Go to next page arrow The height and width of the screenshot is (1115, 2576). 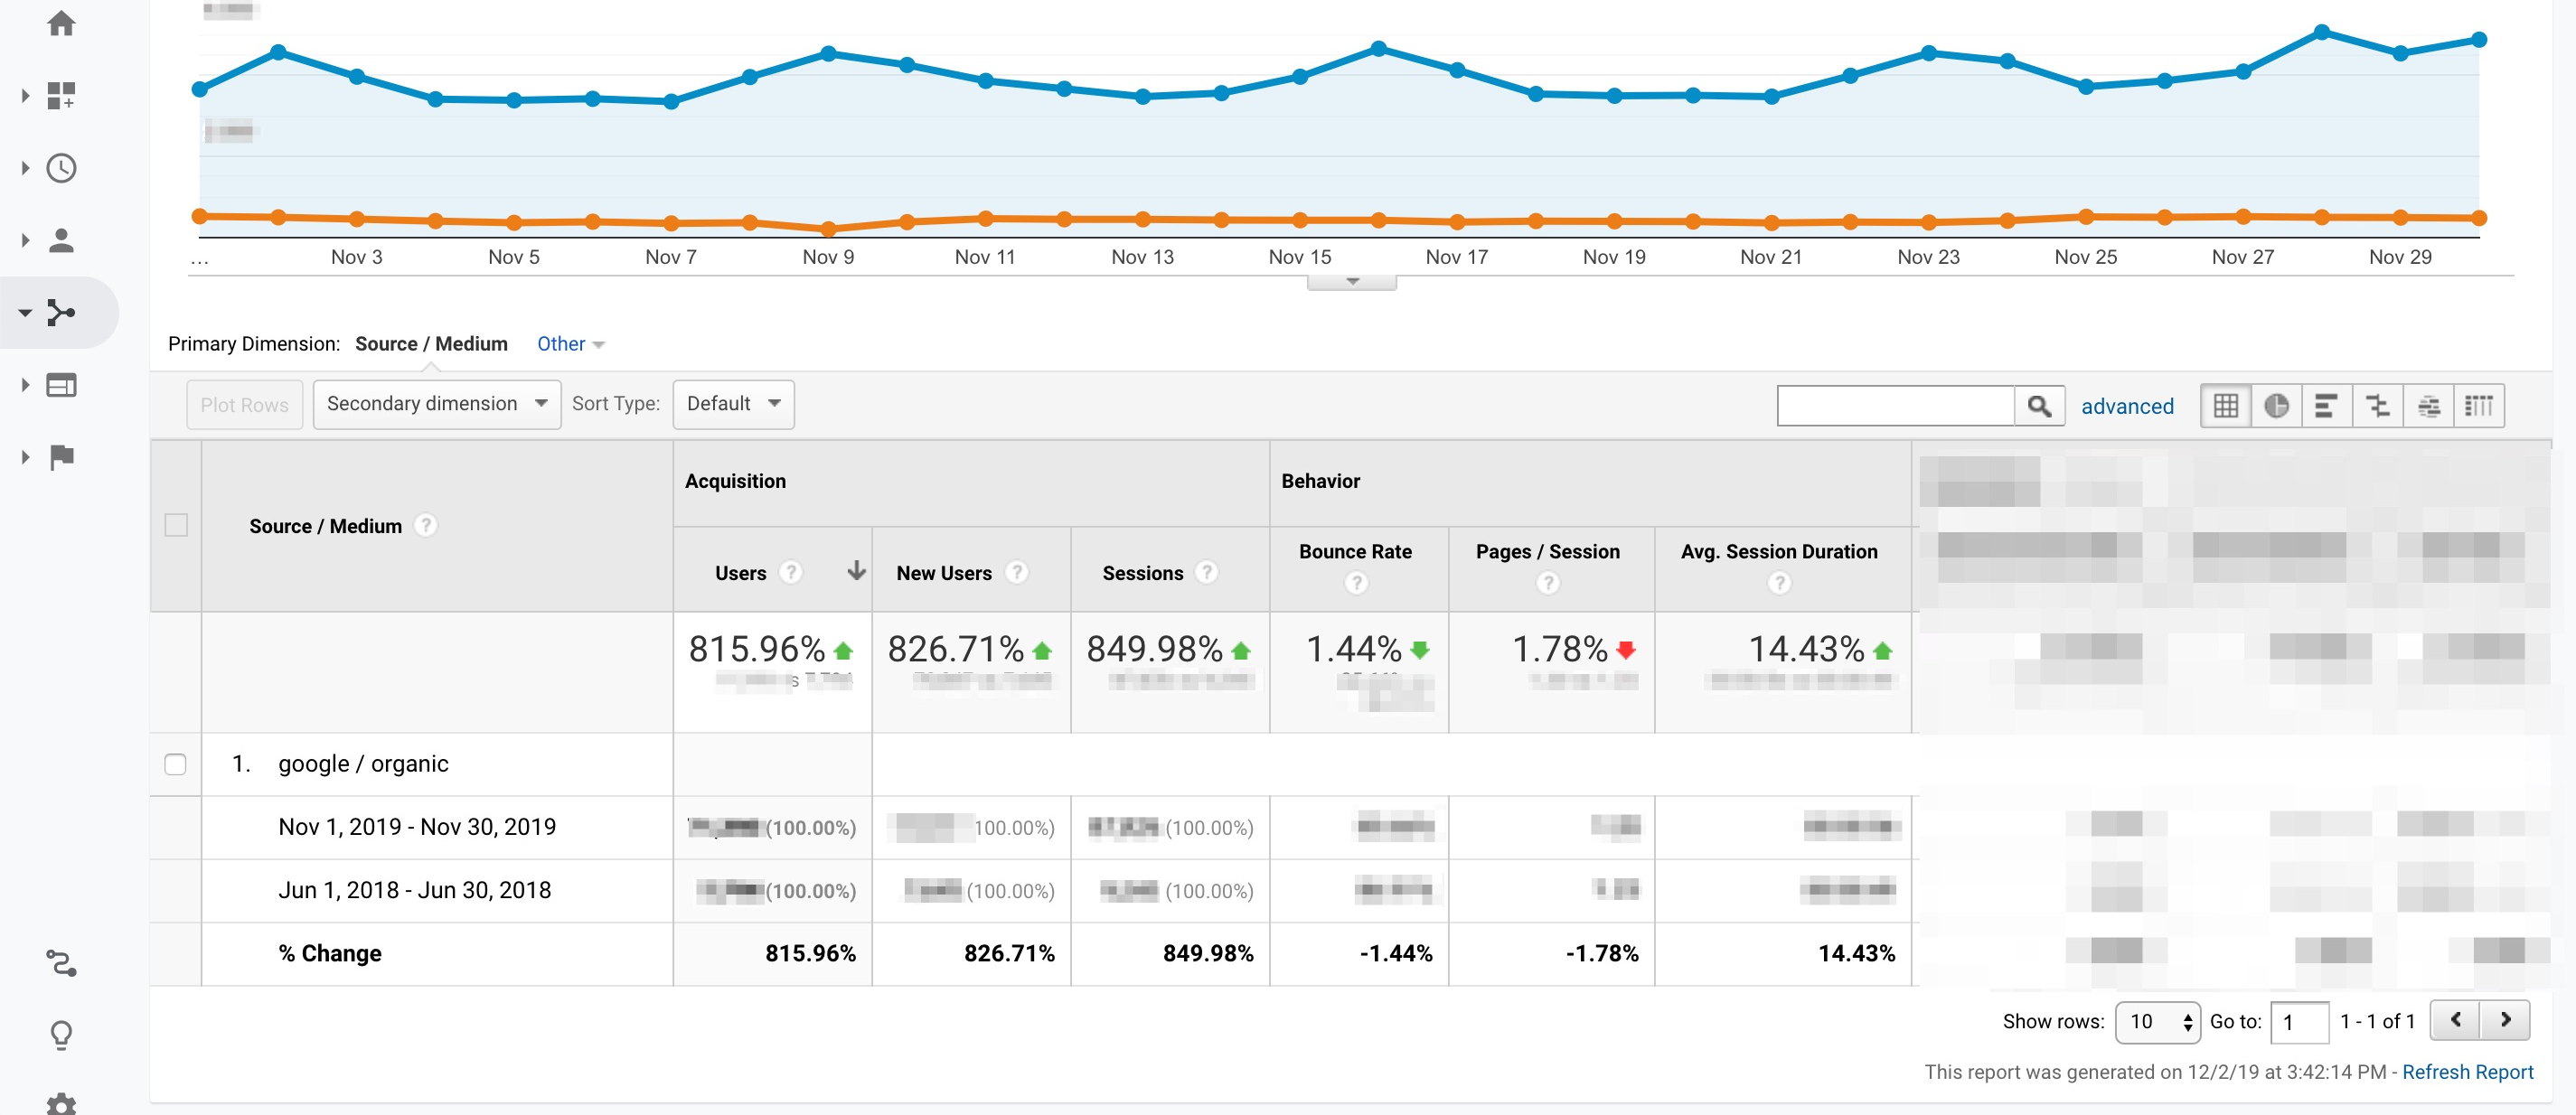point(2505,1020)
